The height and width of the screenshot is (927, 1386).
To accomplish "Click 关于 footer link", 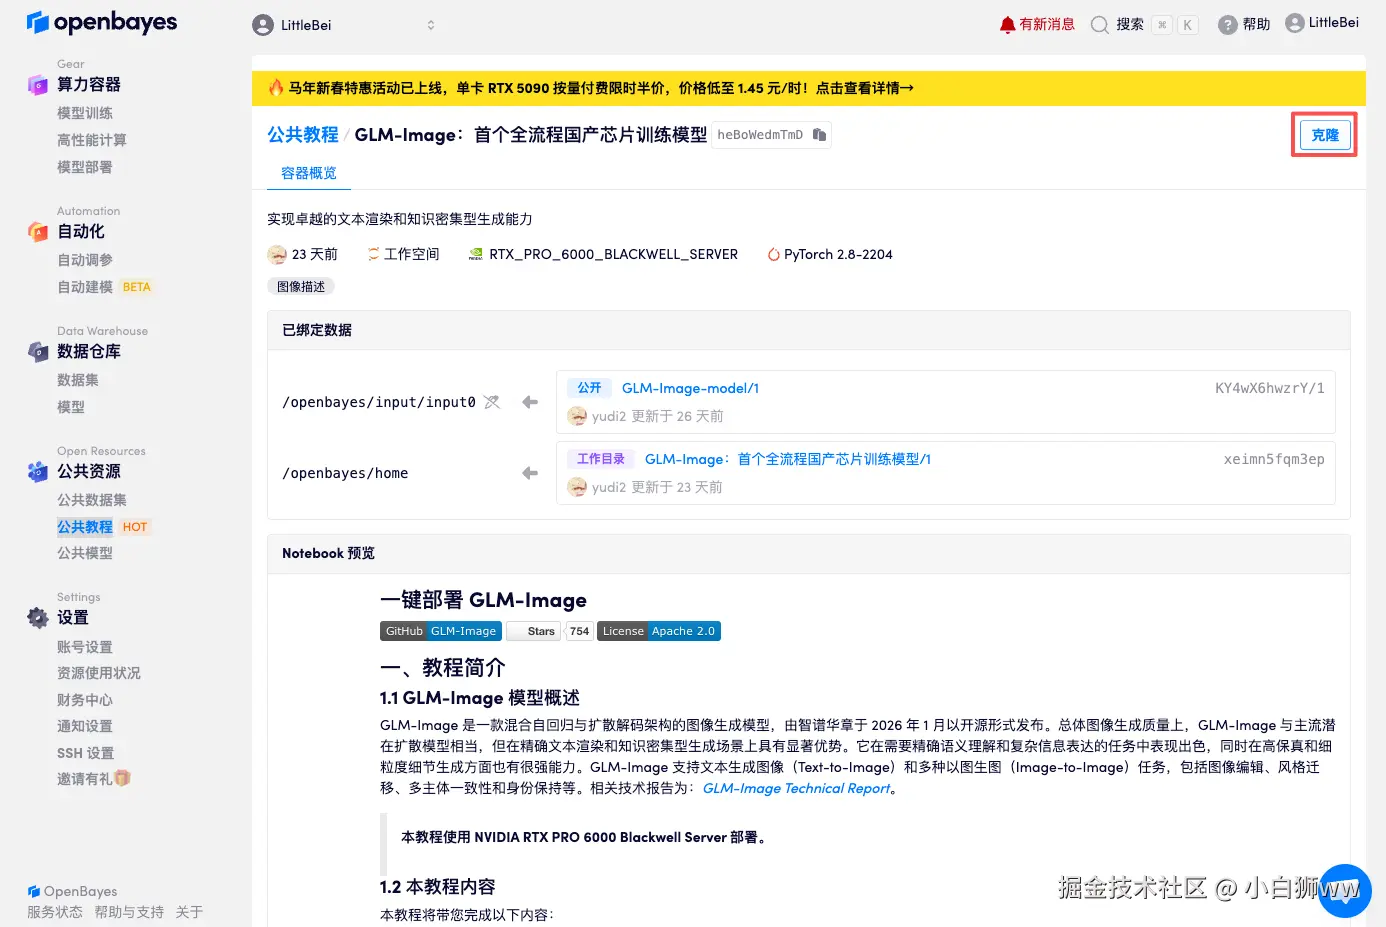I will (x=189, y=912).
